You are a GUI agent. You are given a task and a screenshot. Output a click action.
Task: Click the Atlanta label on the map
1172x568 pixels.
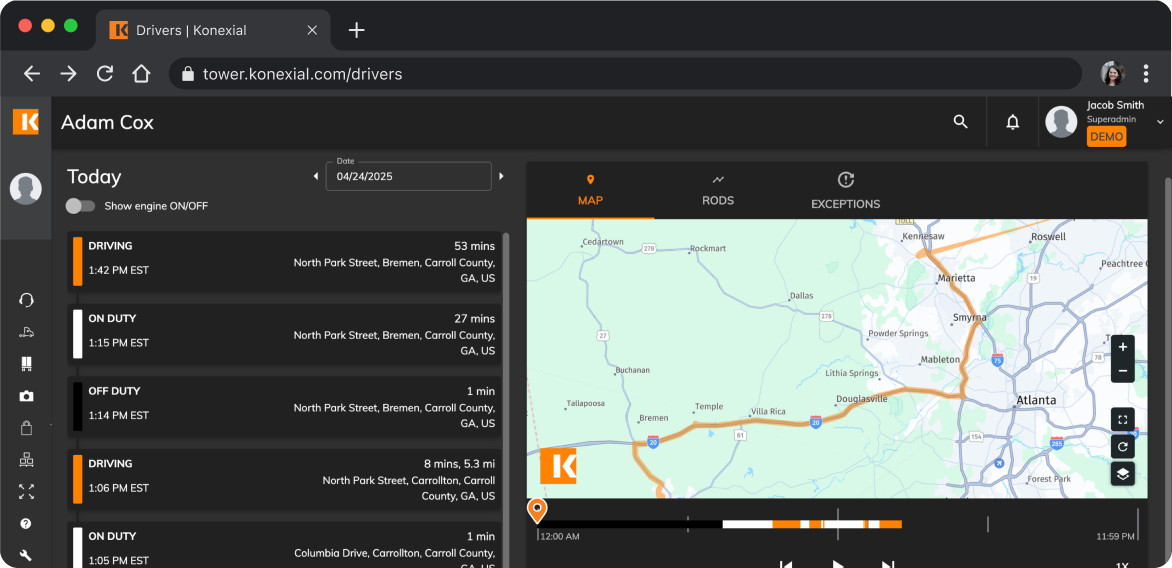pyautogui.click(x=1036, y=400)
